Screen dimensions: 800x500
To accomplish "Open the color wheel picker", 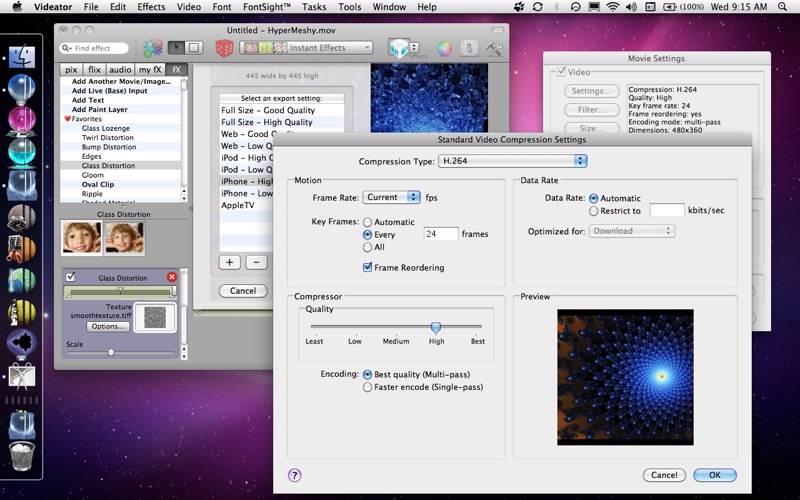I will point(444,48).
